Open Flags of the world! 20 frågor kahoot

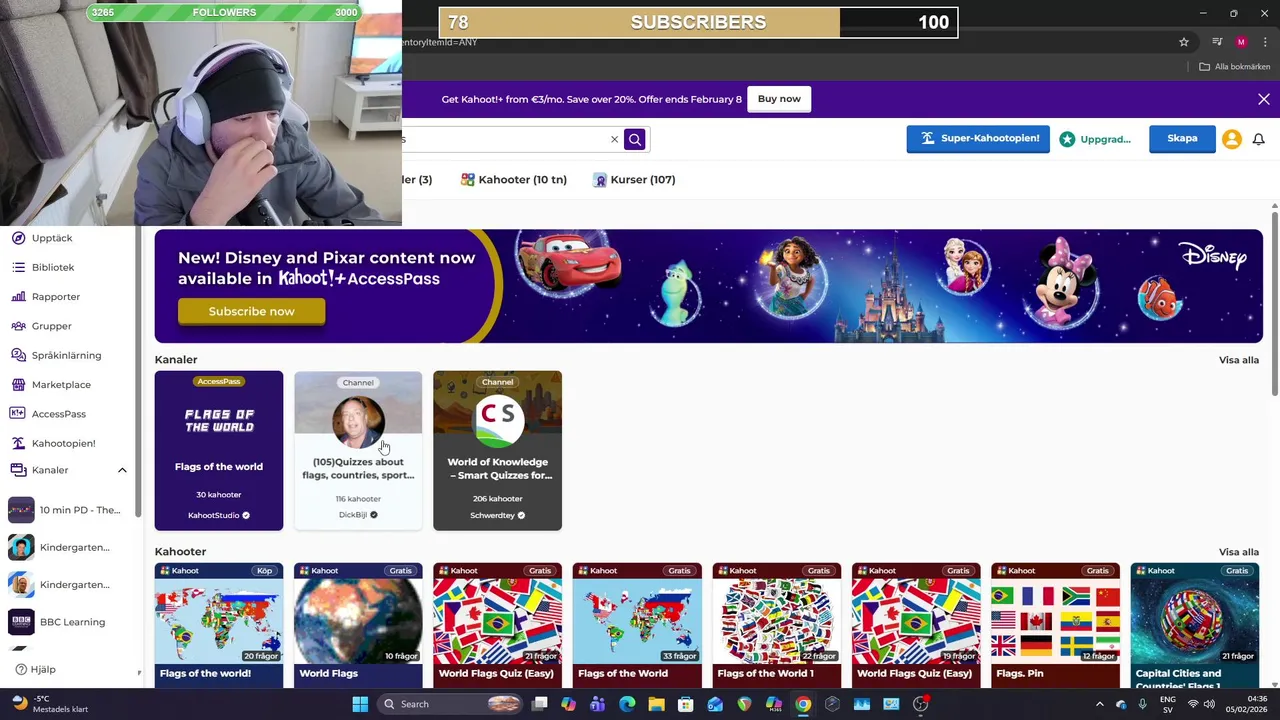(x=219, y=625)
